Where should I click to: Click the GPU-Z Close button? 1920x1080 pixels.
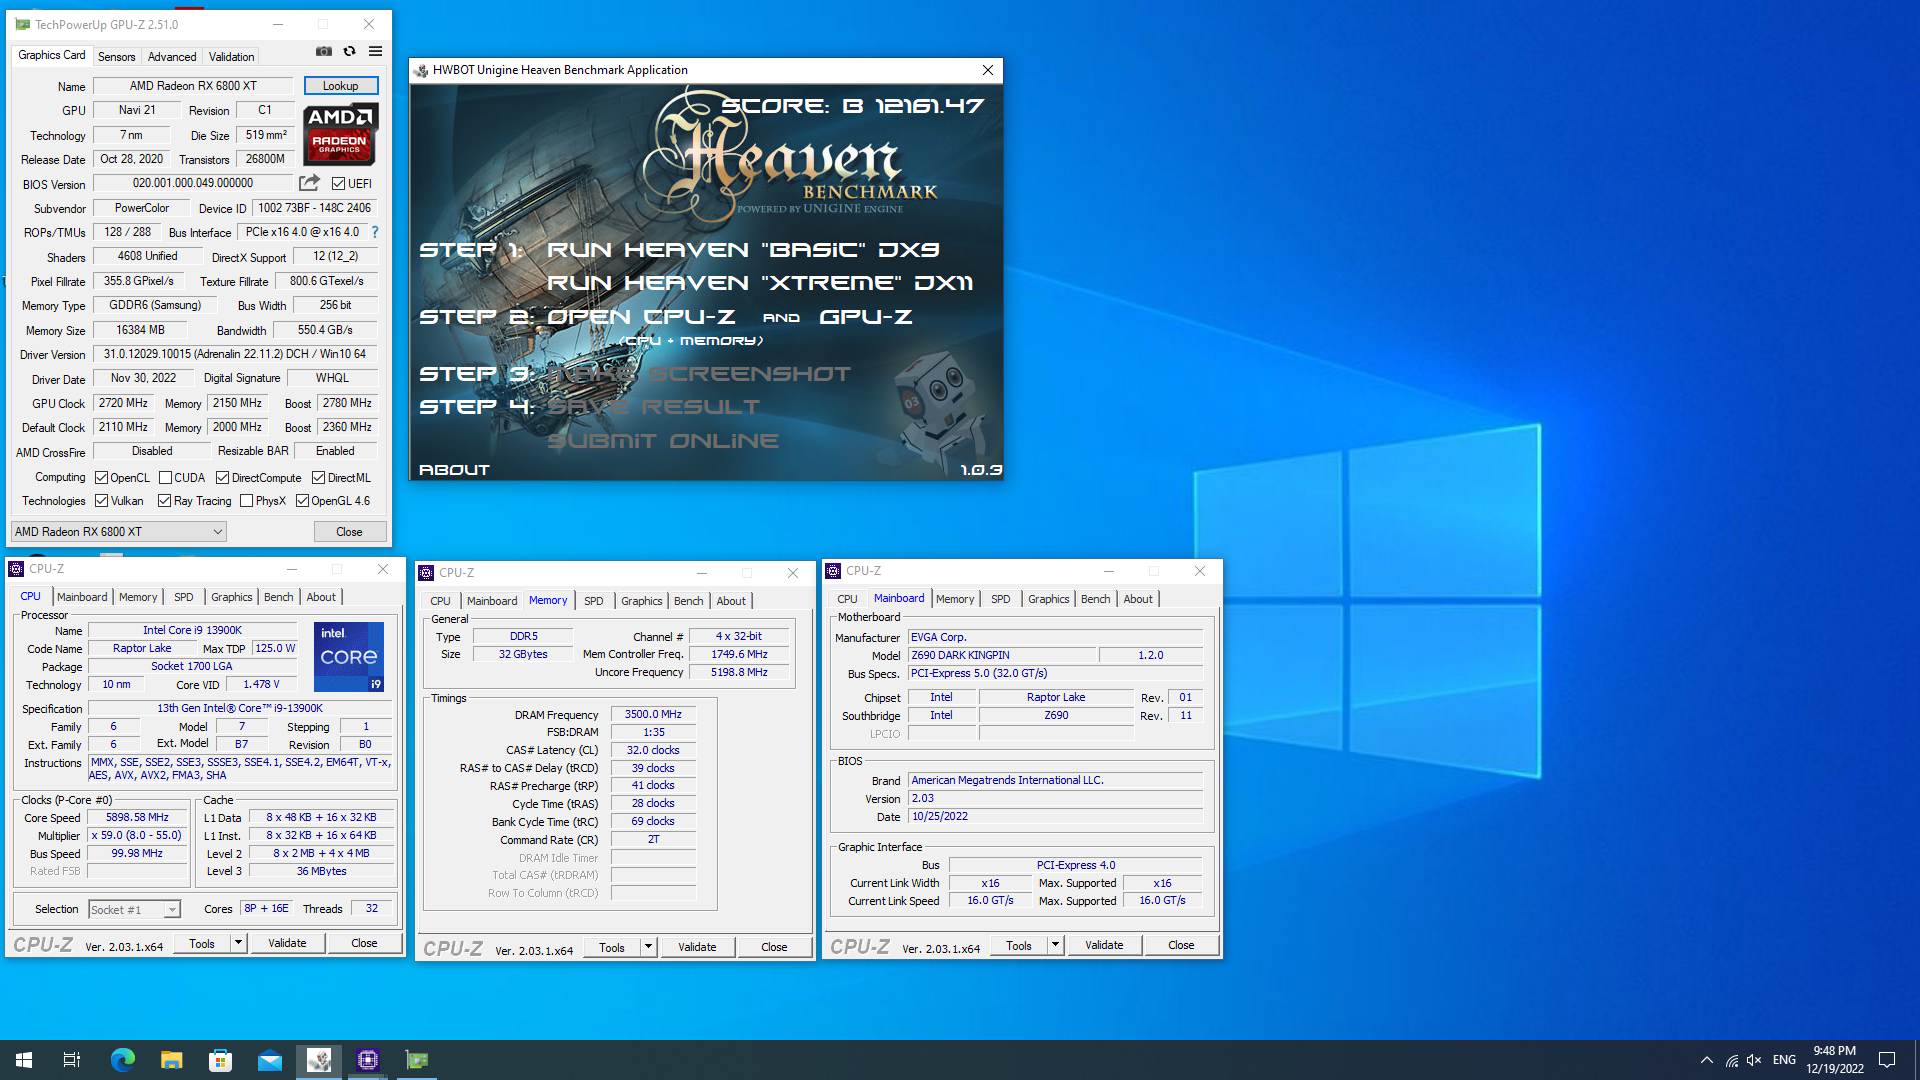(x=349, y=532)
